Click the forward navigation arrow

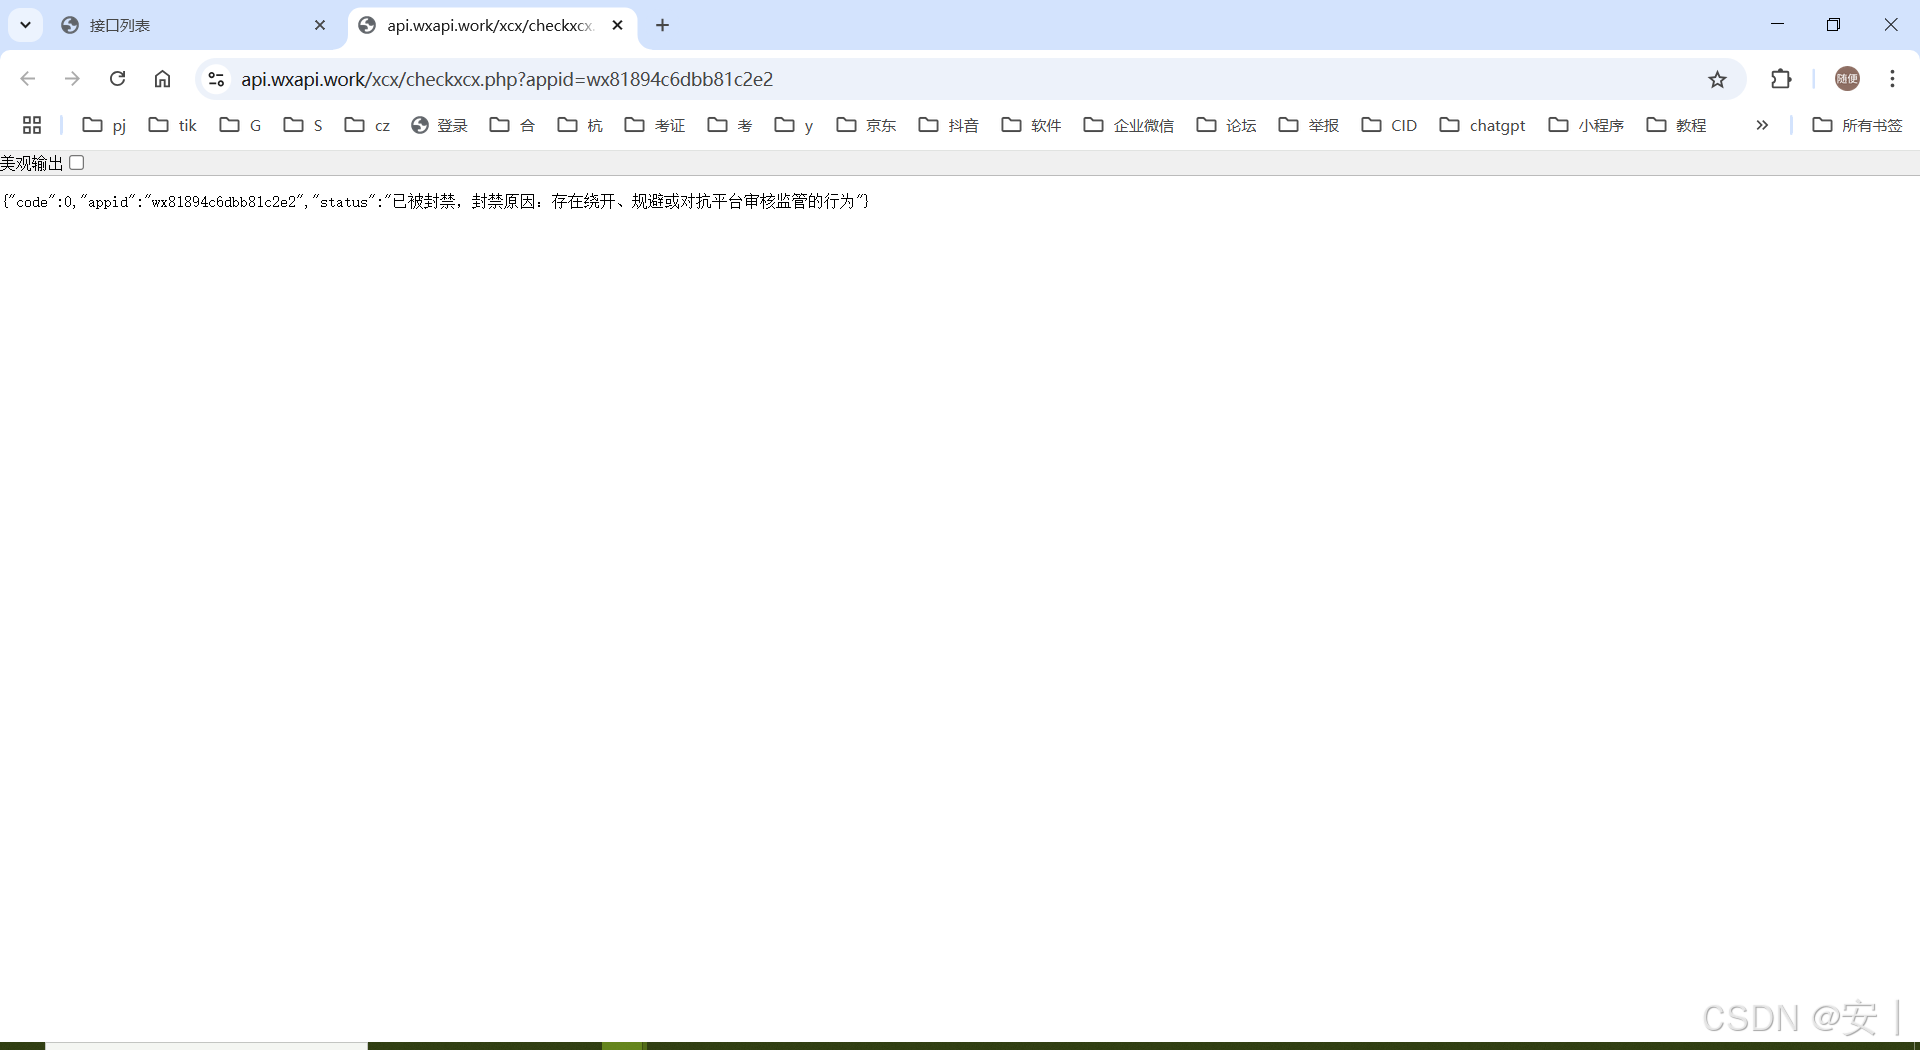click(x=72, y=79)
